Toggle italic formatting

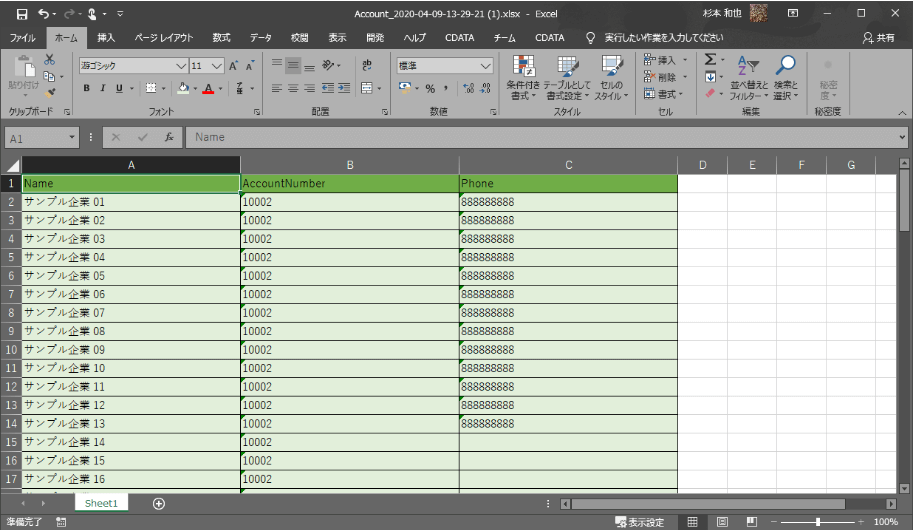pyautogui.click(x=103, y=88)
